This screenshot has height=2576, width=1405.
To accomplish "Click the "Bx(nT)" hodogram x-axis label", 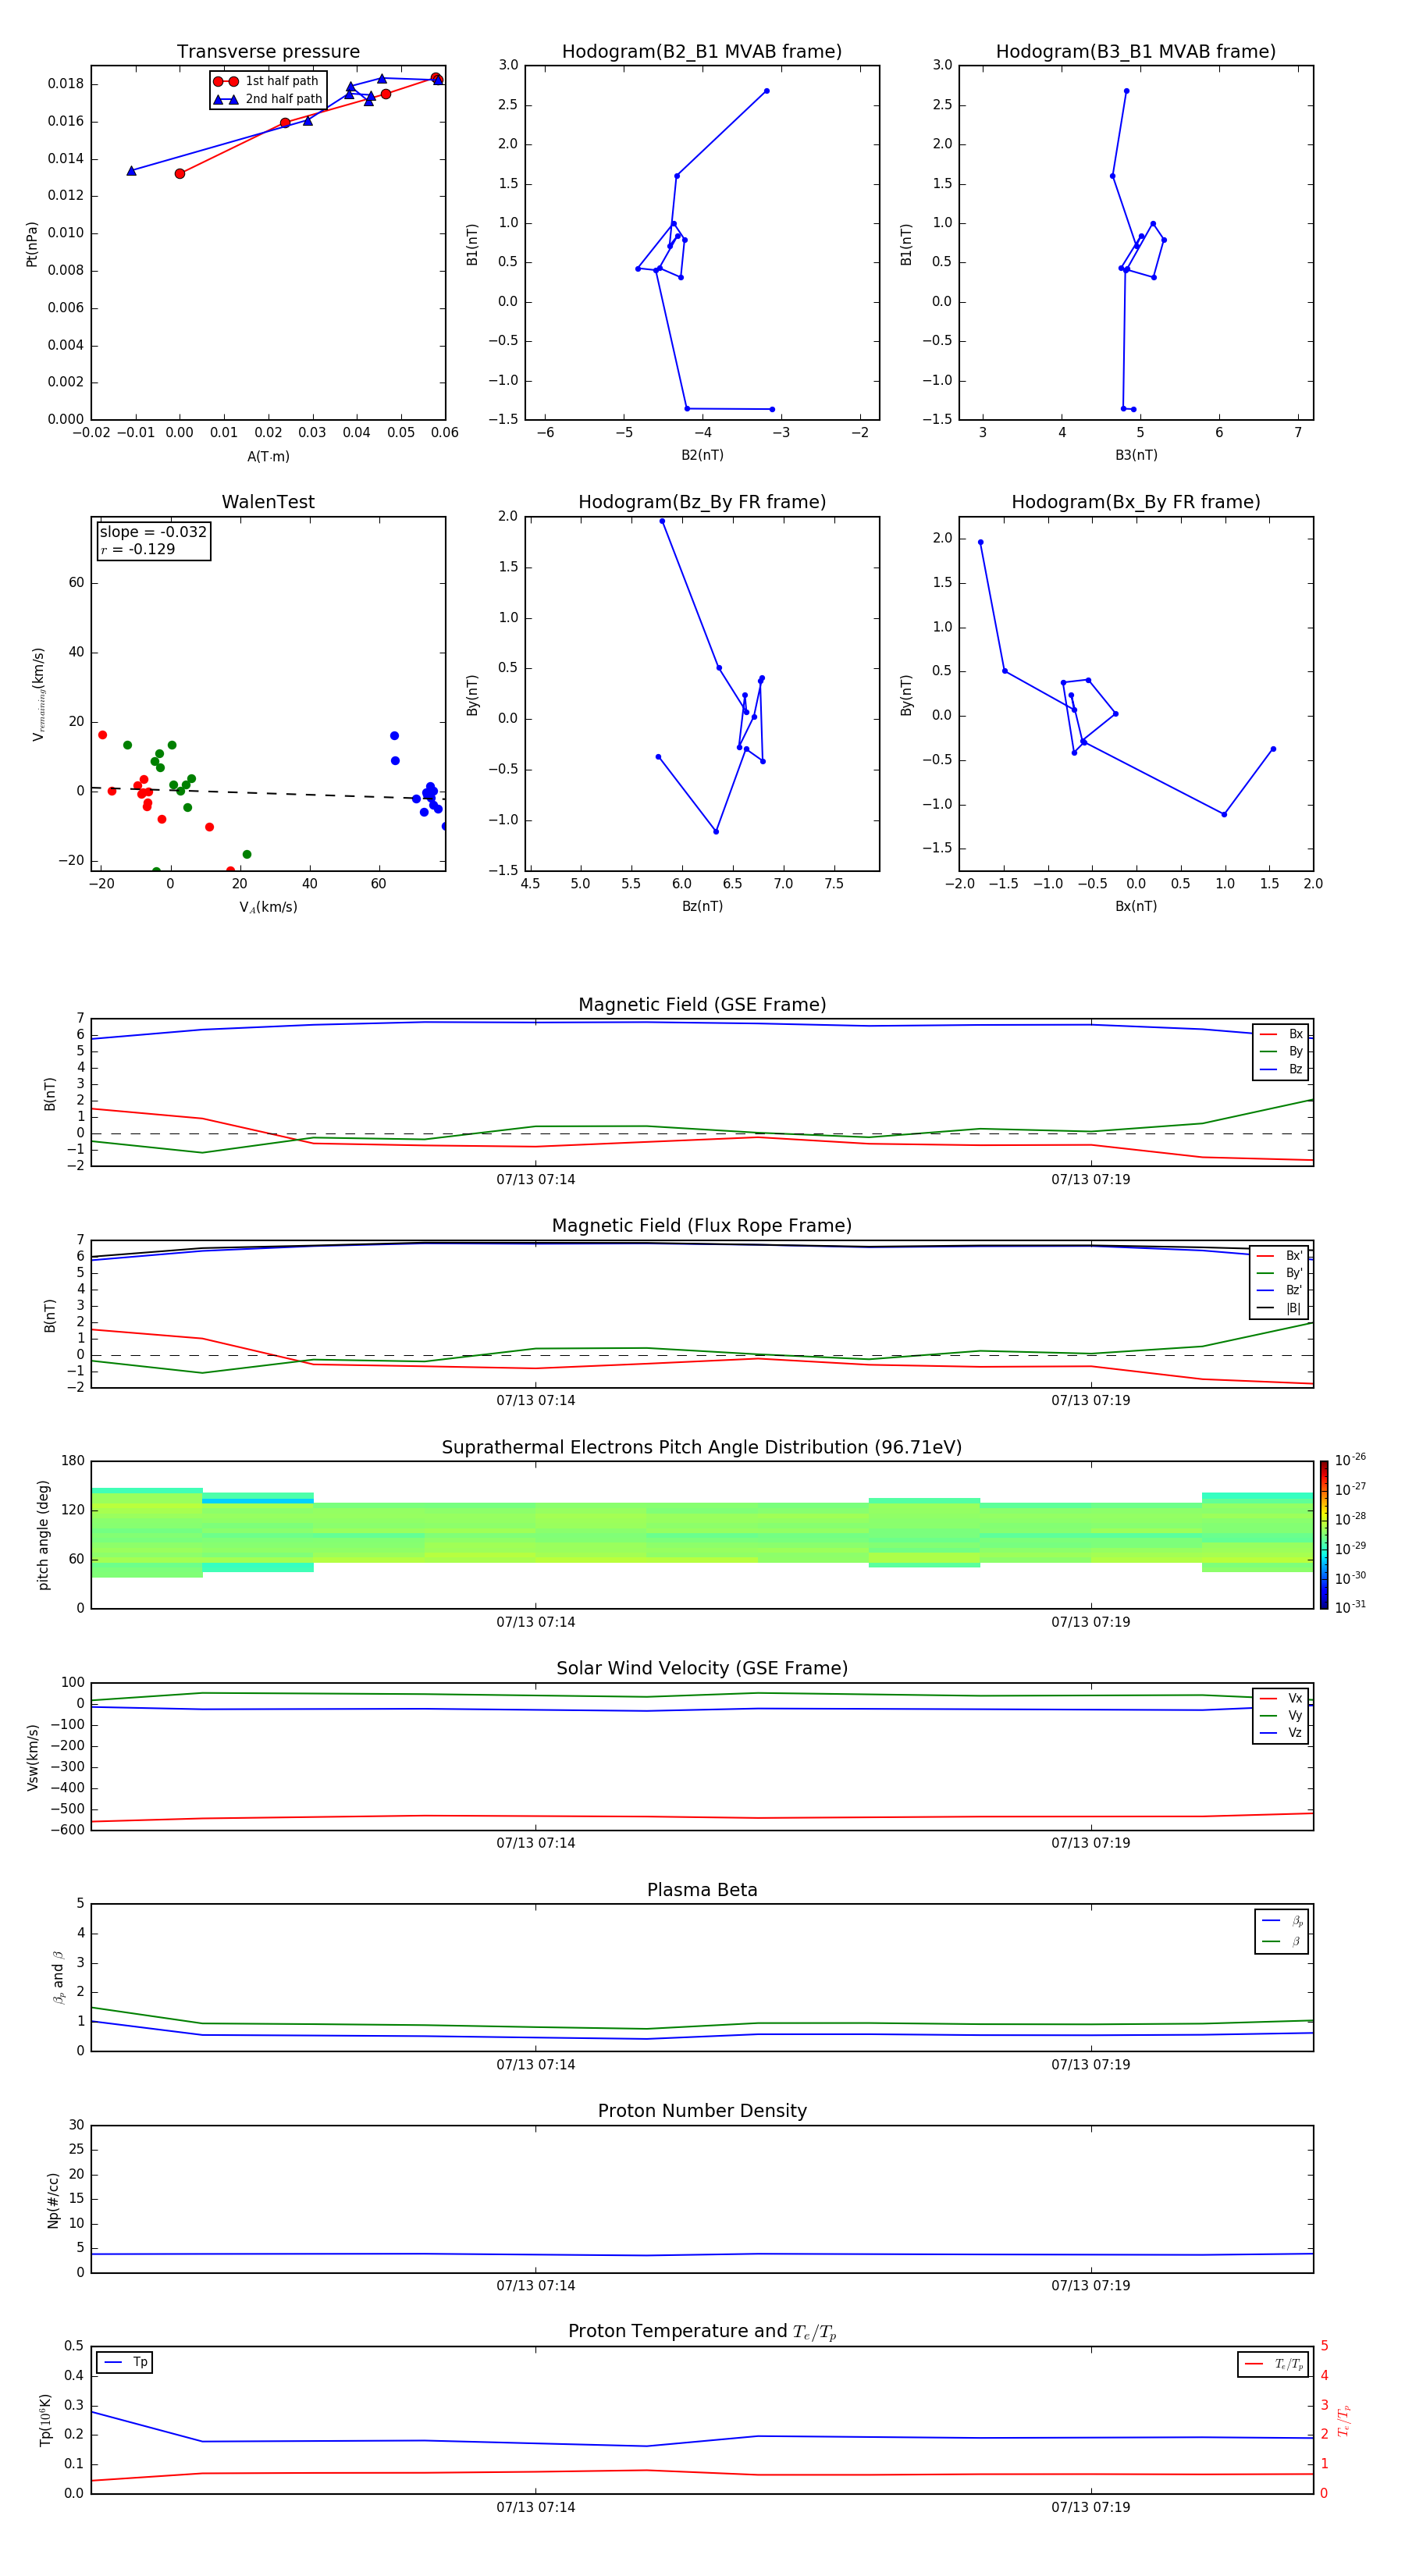I will (1136, 907).
